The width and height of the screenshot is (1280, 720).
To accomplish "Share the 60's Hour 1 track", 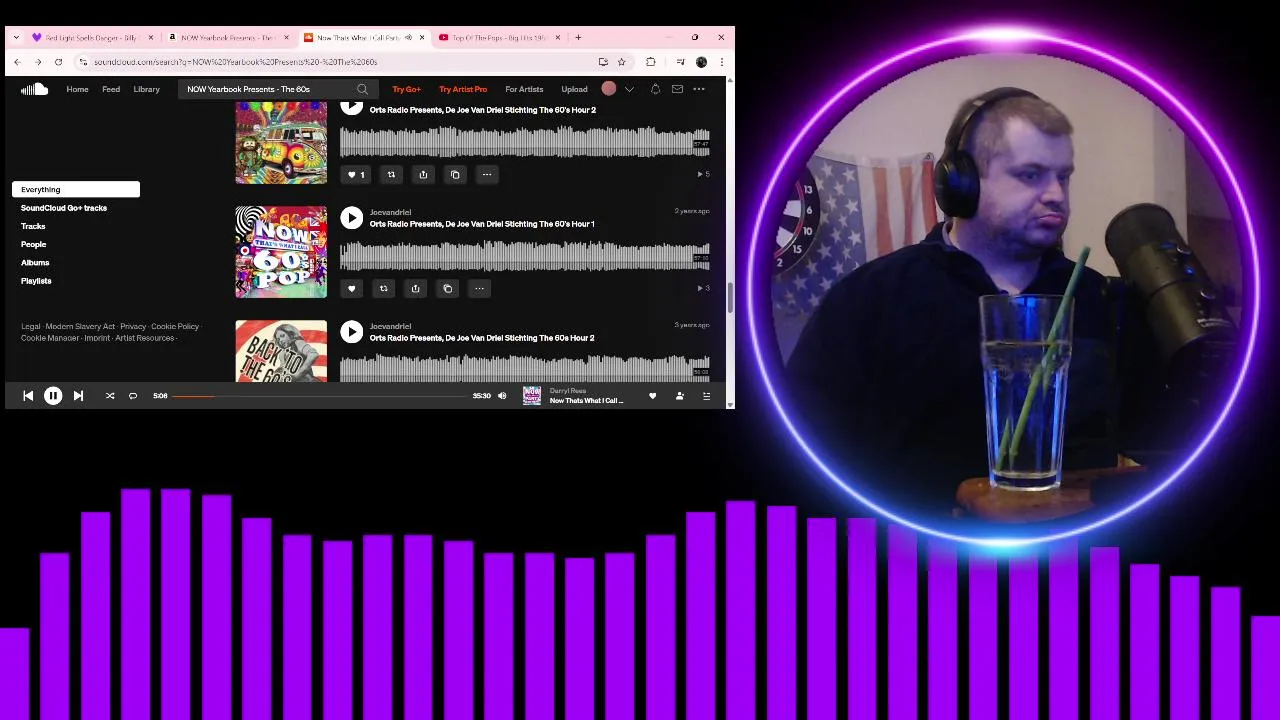I will pos(415,288).
